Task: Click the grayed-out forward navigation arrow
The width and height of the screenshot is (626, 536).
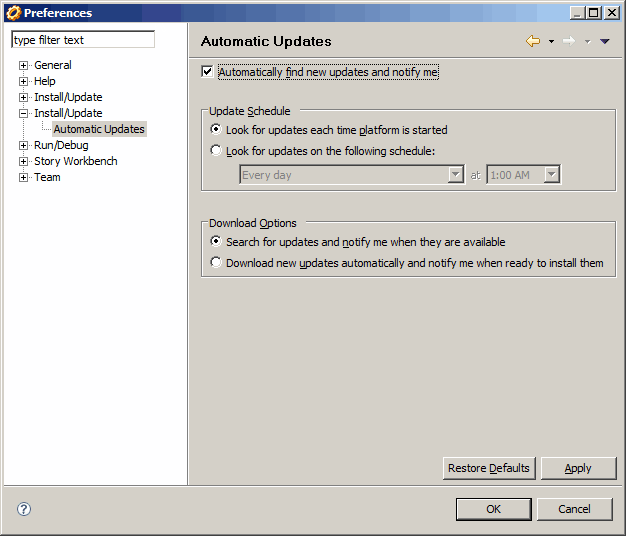Action: [568, 41]
